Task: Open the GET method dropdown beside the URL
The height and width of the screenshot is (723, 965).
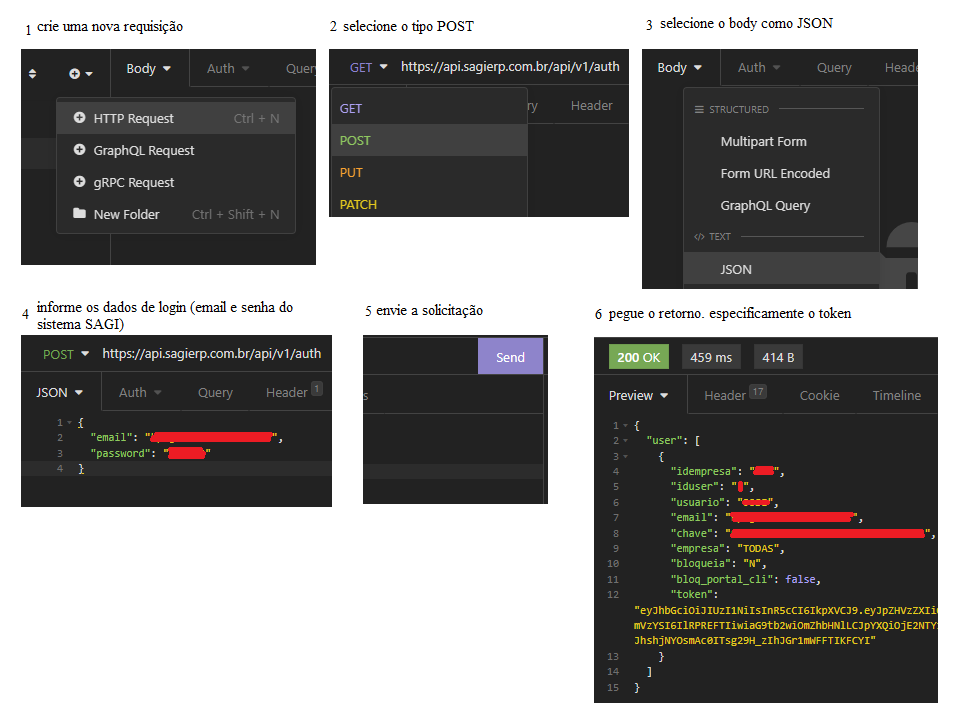Action: coord(368,68)
